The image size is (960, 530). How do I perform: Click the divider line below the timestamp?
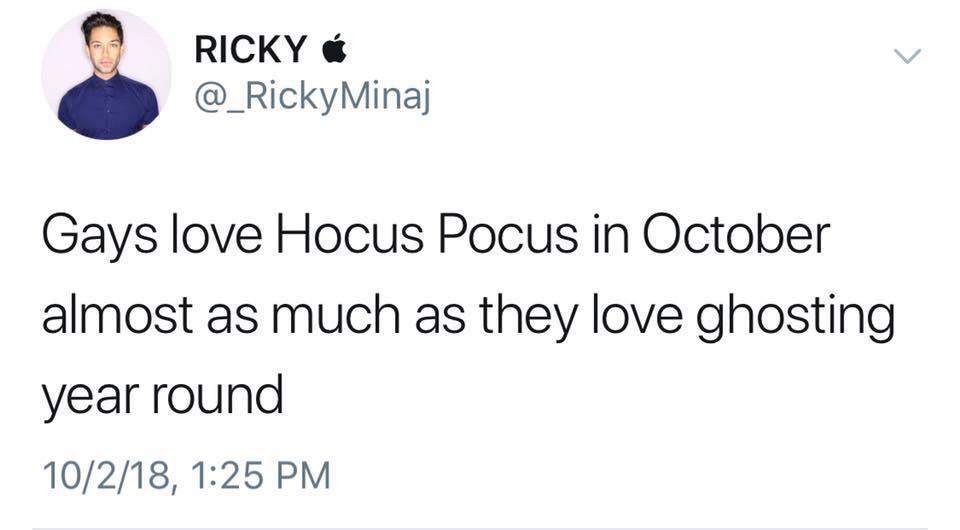[x=480, y=527]
